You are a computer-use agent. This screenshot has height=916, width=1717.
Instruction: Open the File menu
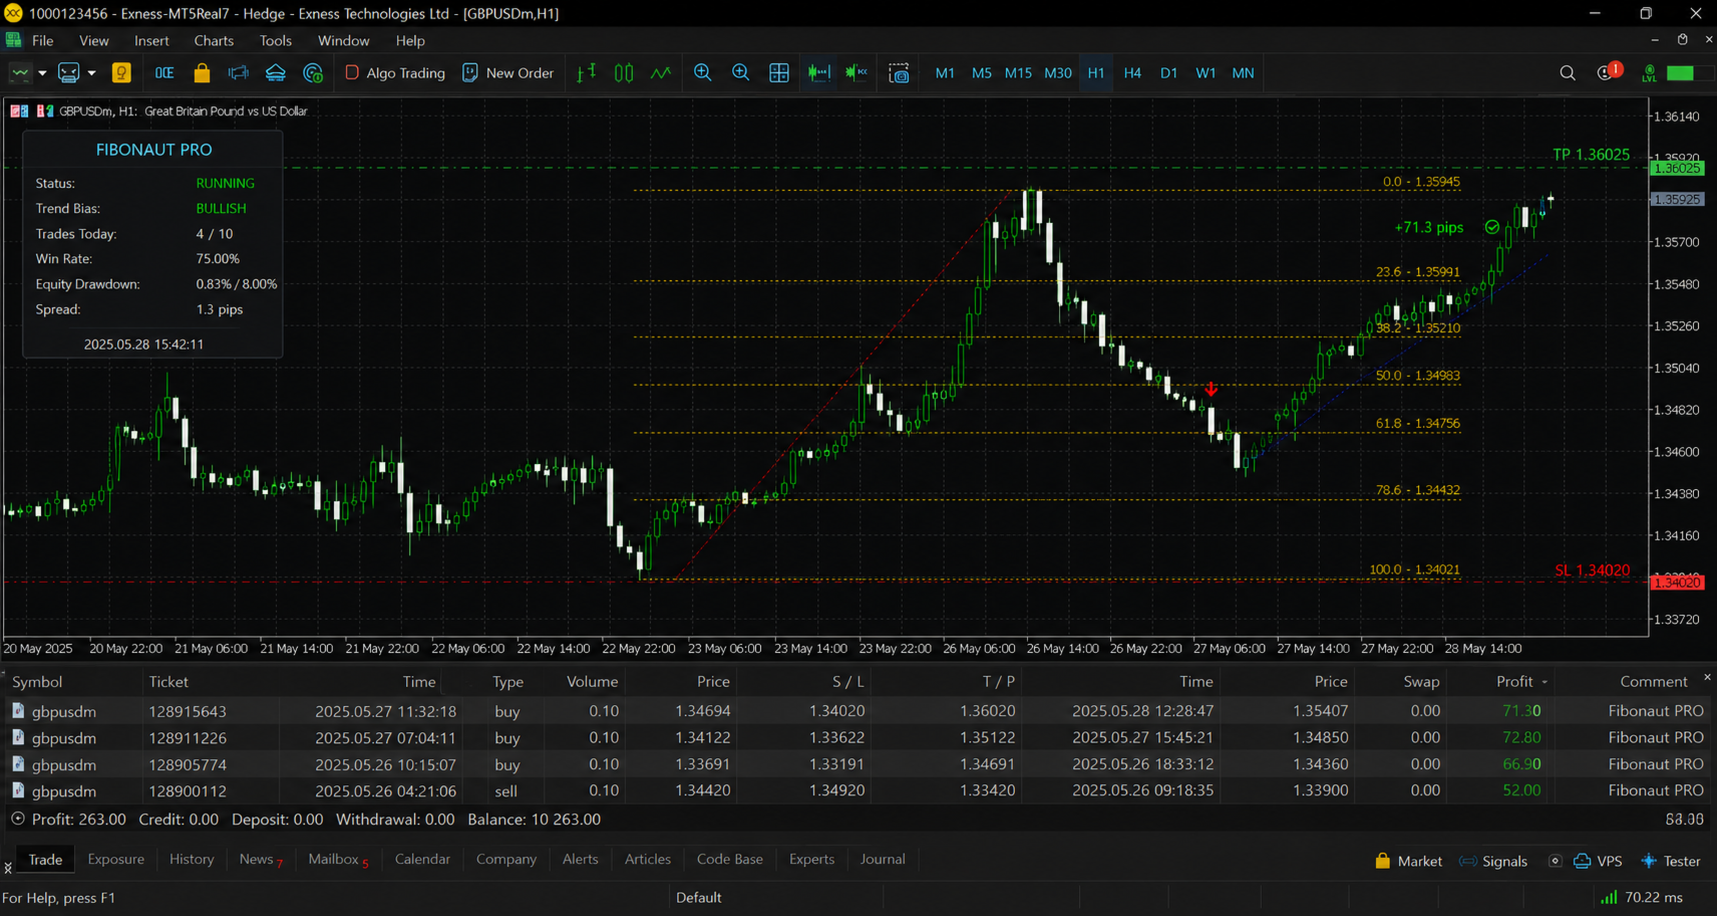[43, 41]
